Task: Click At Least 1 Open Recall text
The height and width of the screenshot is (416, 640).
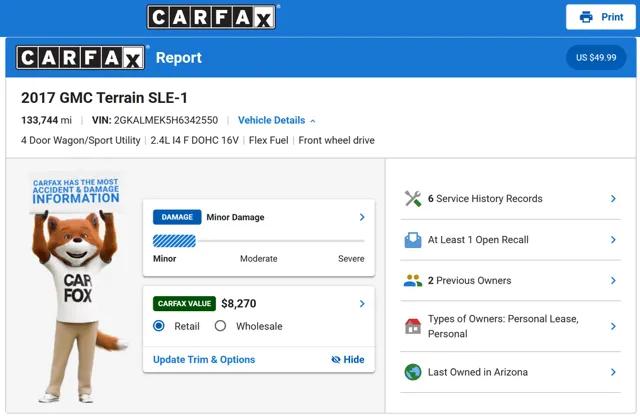Action: pos(478,240)
